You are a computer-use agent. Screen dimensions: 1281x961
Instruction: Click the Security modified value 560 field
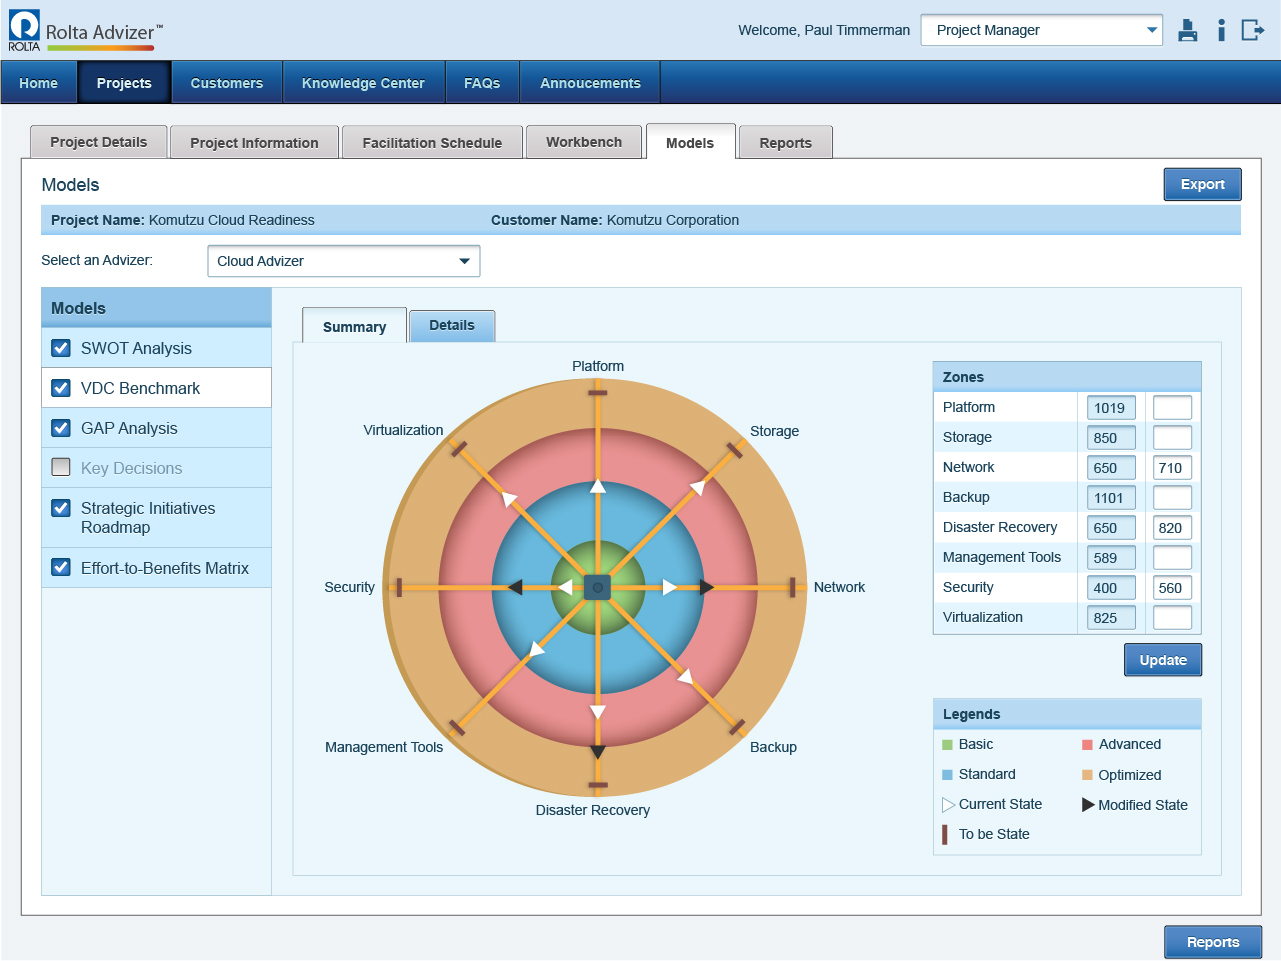1172,587
